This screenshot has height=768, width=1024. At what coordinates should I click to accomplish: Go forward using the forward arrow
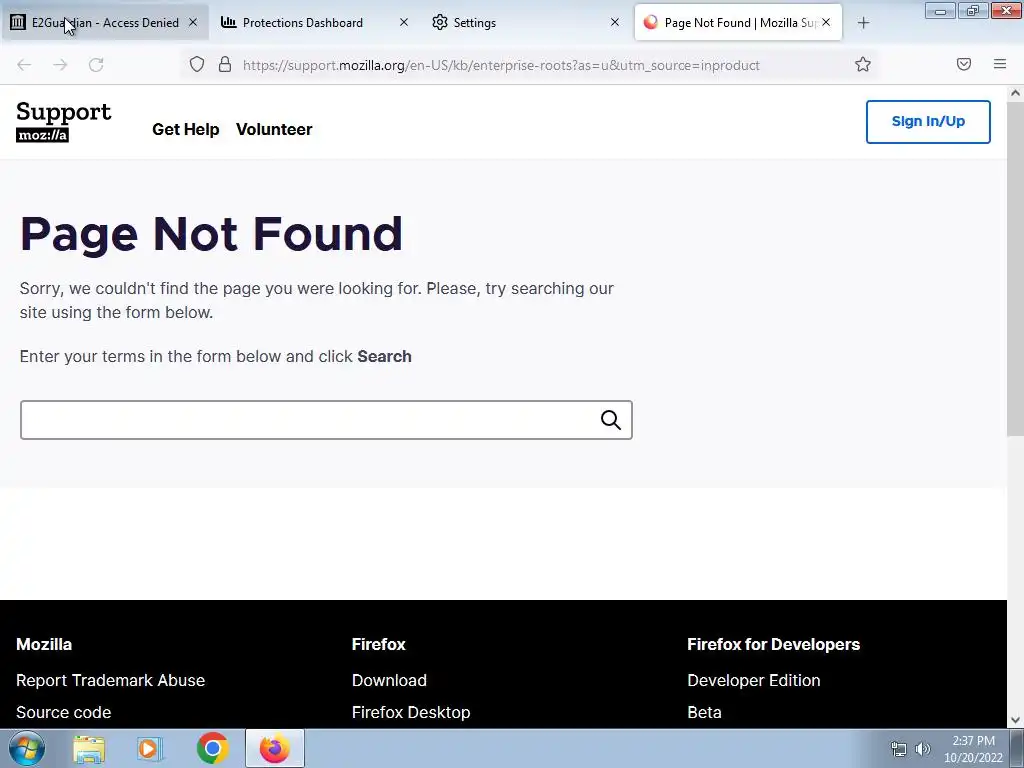[60, 65]
